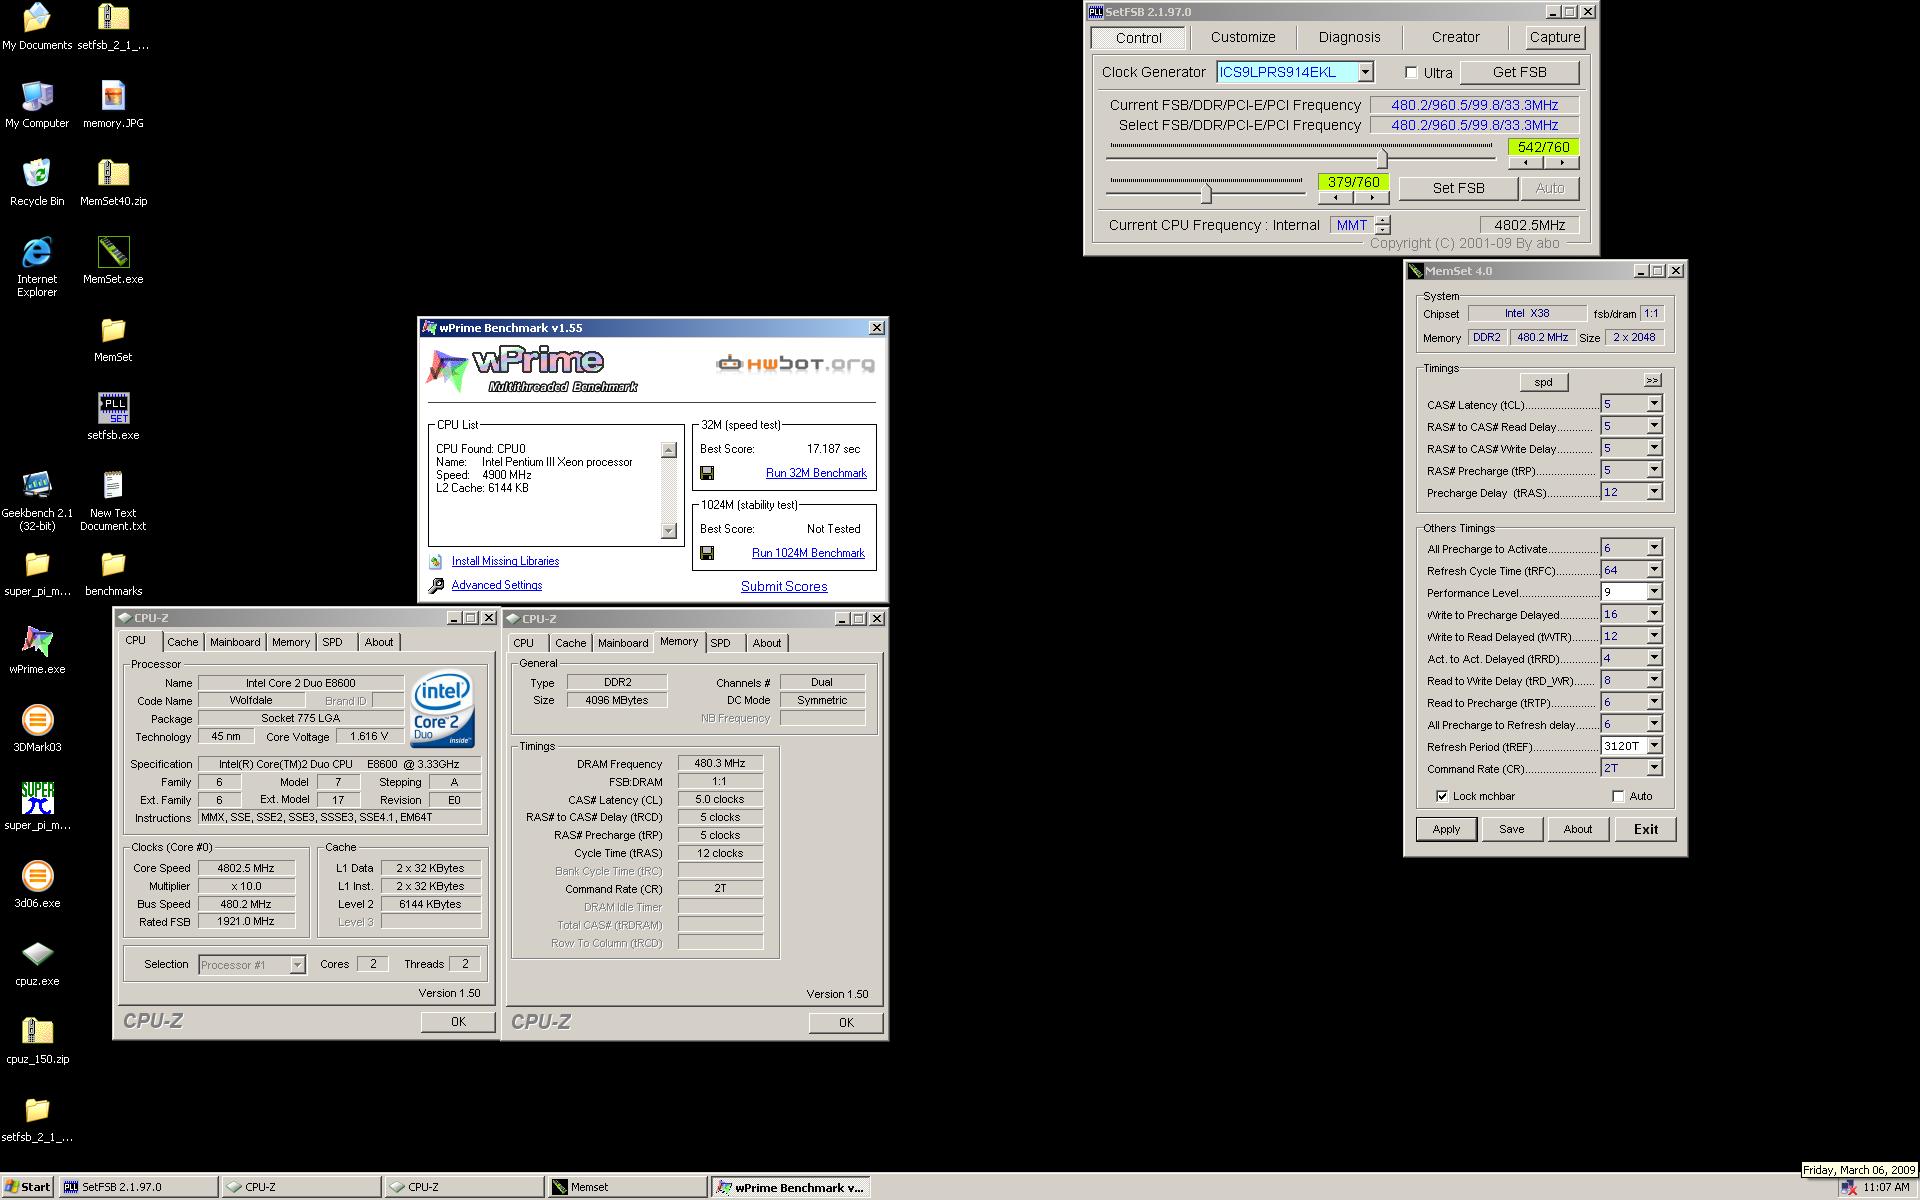Switch to SetFSB Diagnosis tab

[1349, 37]
